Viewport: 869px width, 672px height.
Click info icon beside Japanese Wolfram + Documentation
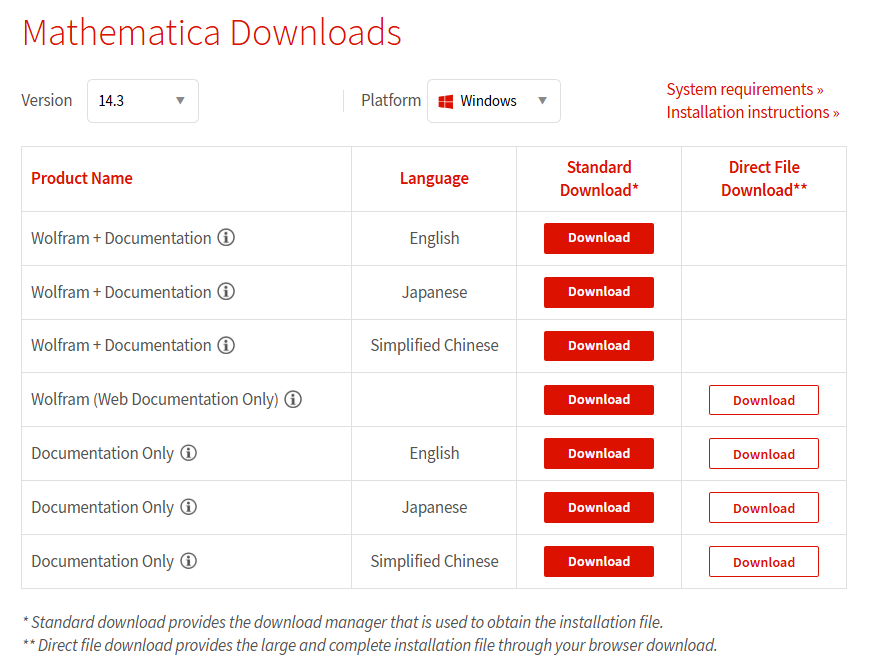226,291
